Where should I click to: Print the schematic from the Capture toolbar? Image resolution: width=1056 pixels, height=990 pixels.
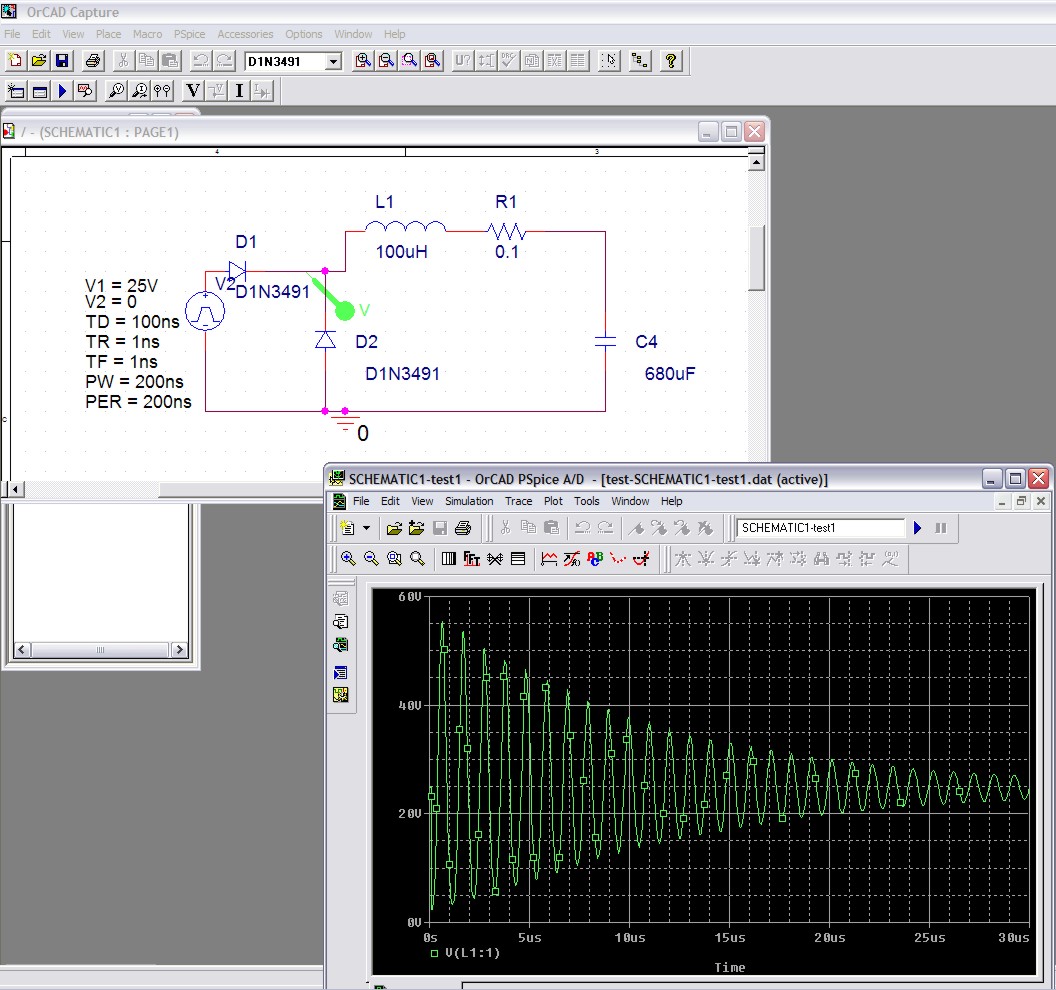pyautogui.click(x=93, y=61)
